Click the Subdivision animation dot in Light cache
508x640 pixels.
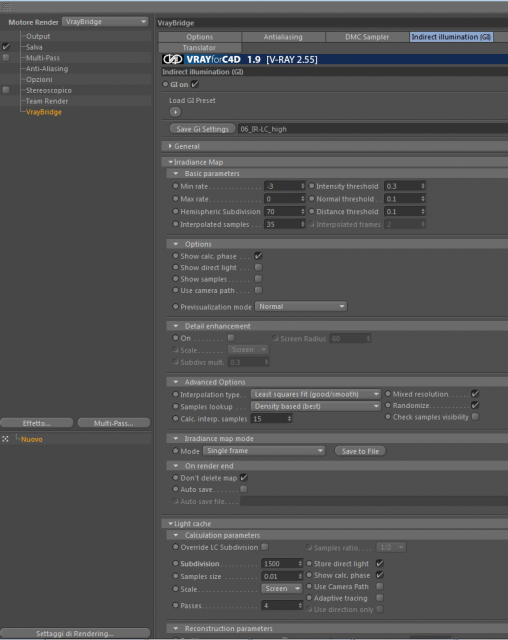pos(175,563)
